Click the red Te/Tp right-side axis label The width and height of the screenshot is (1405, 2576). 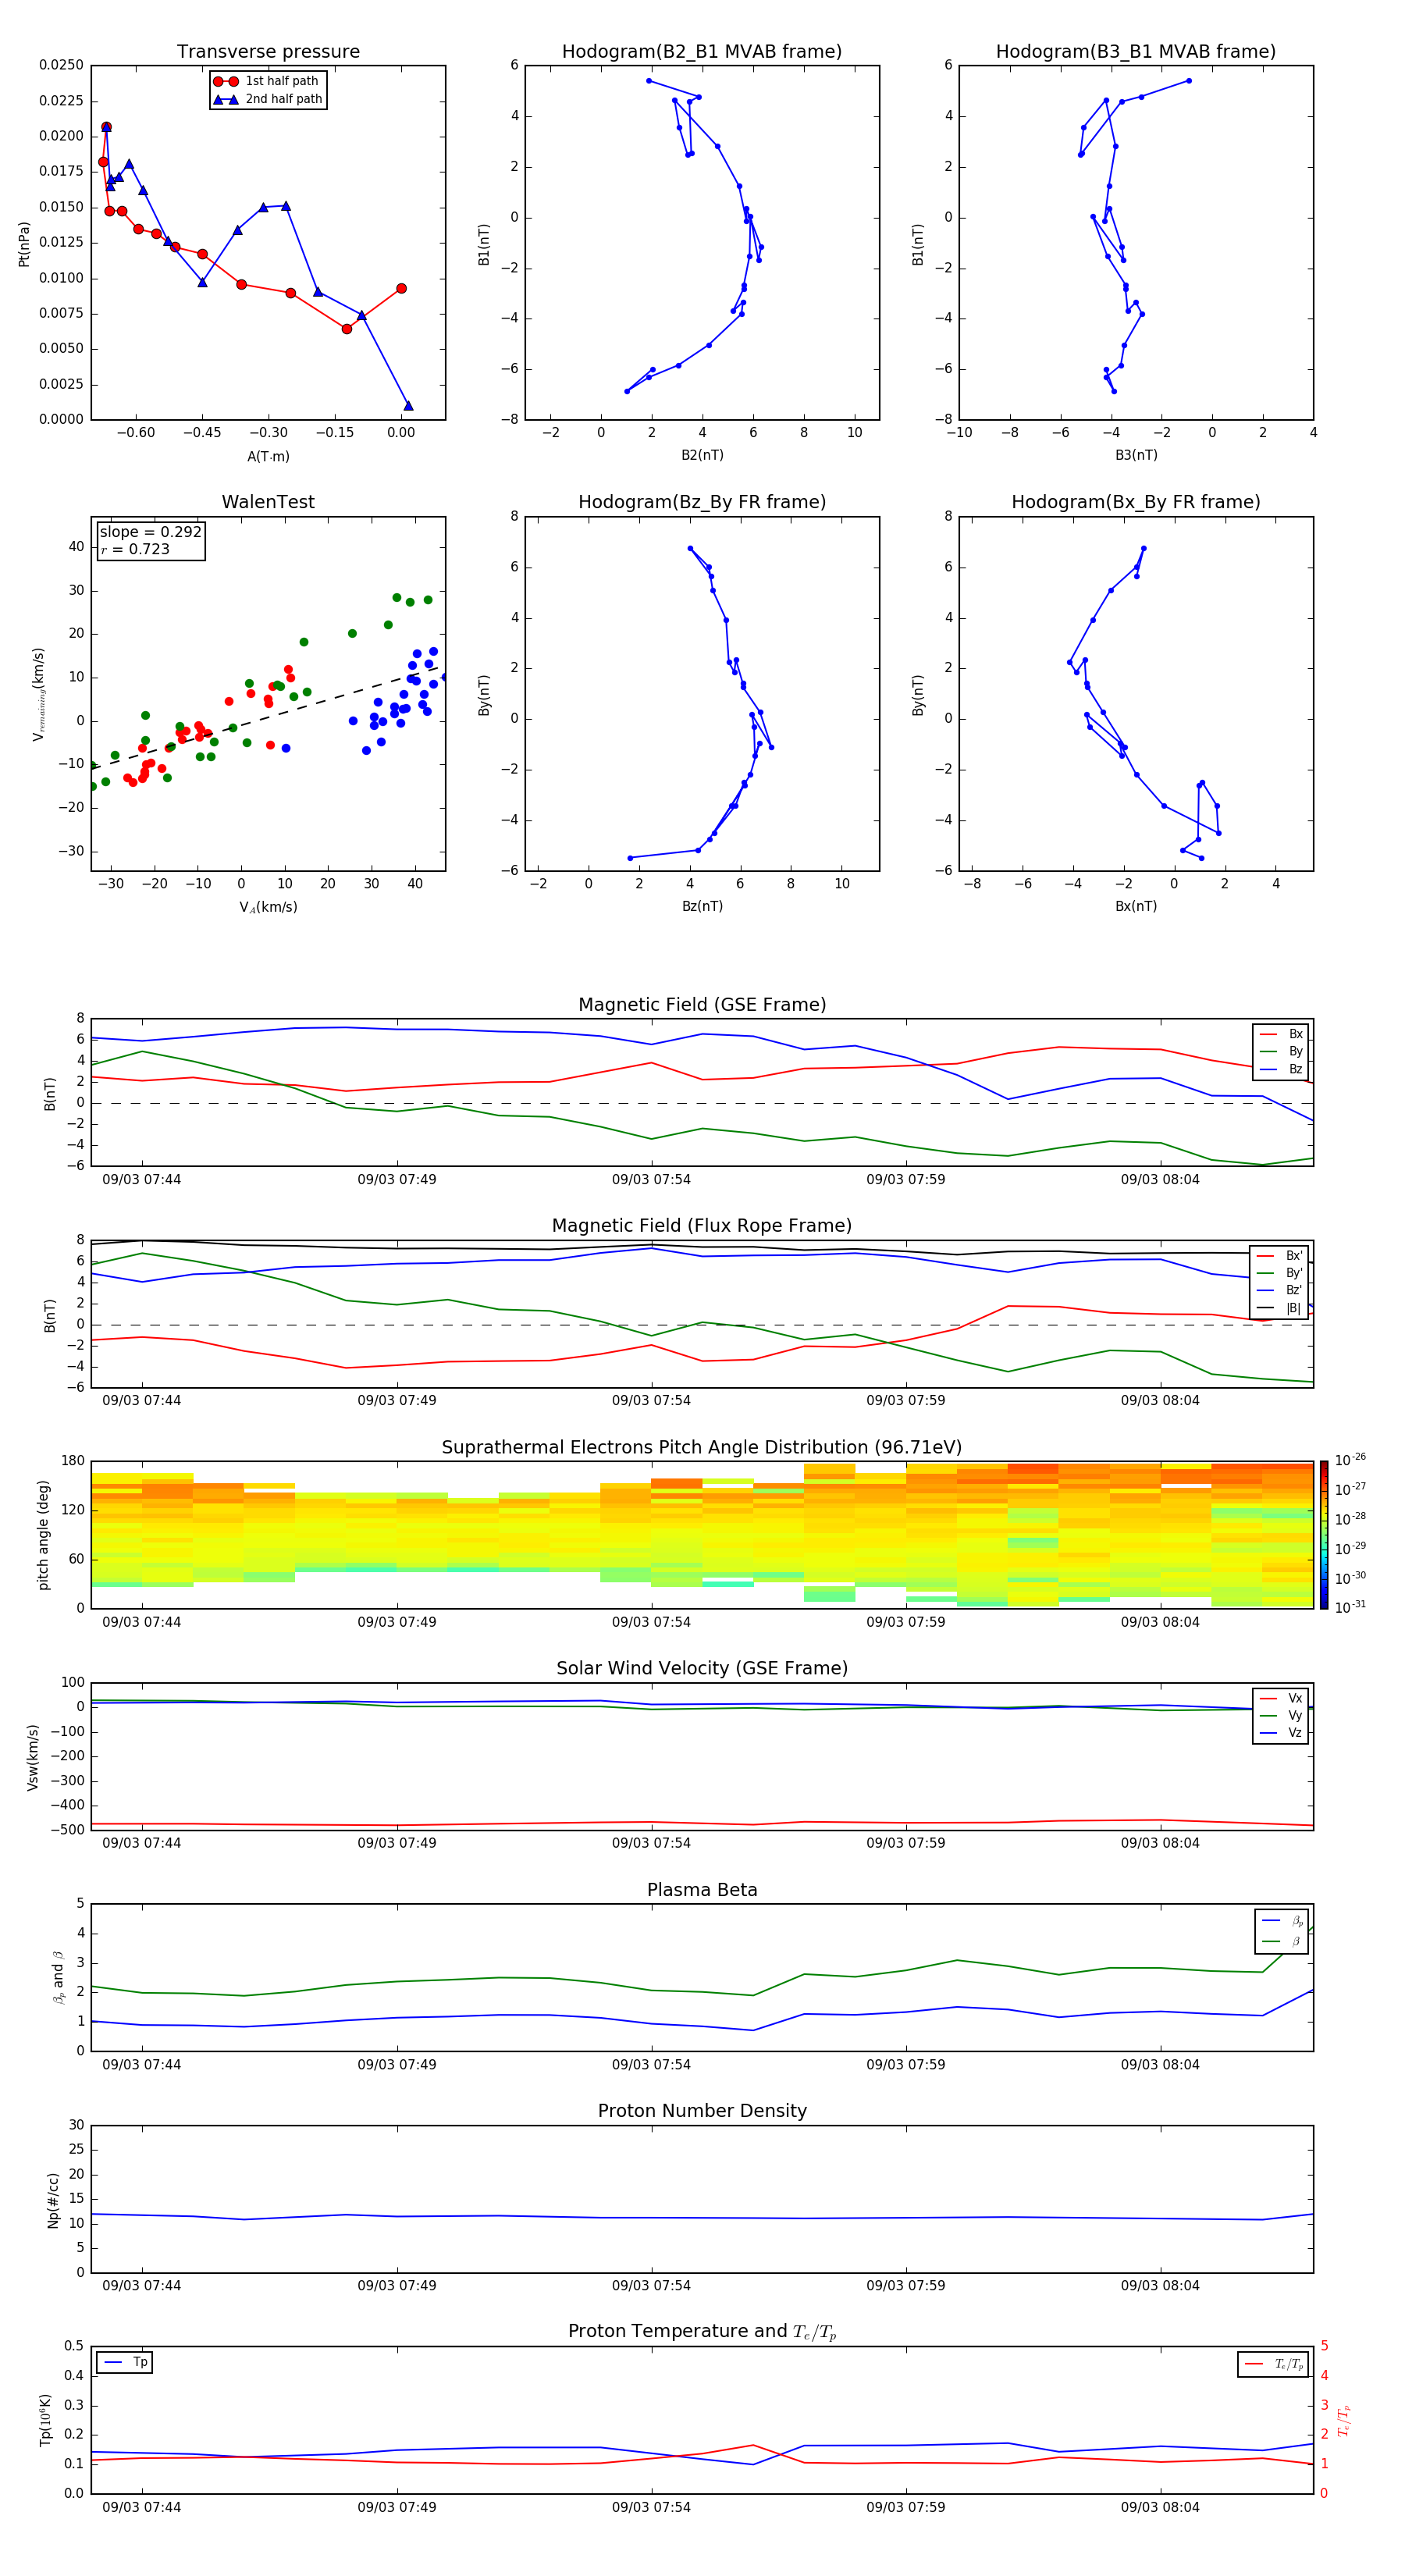1344,2420
